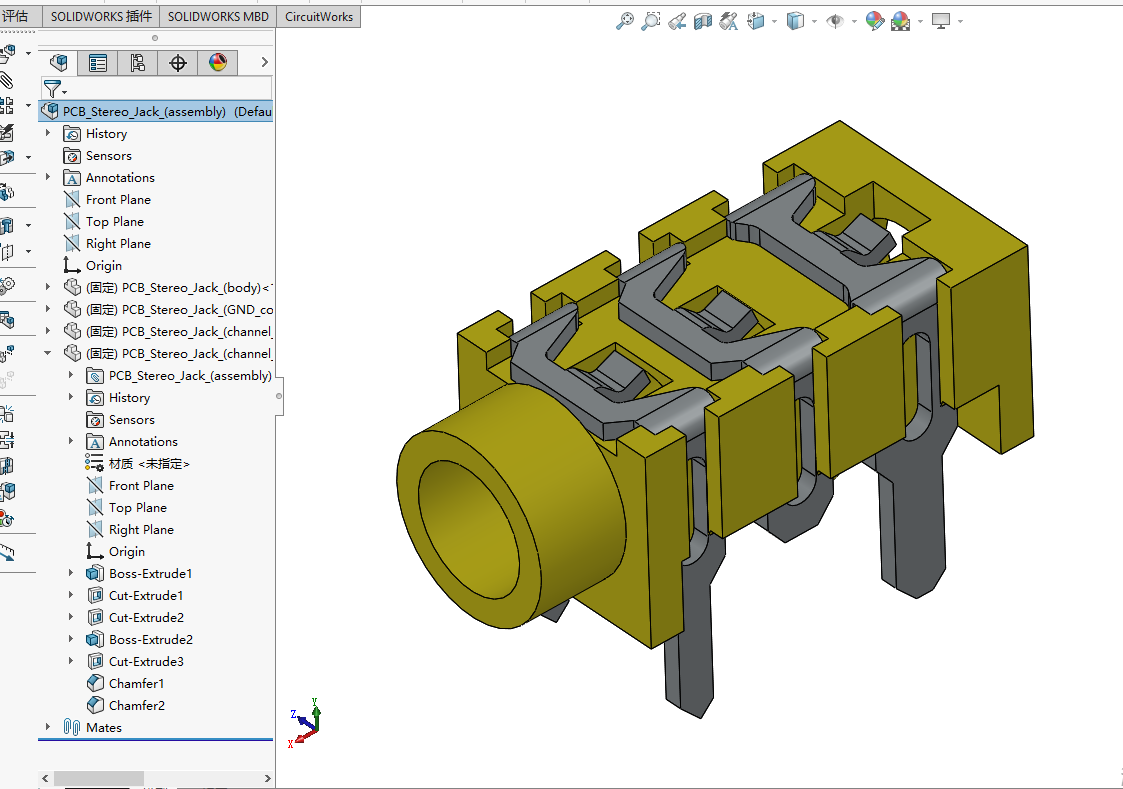The width and height of the screenshot is (1123, 789).
Task: Expand the top-level History folder arrow
Action: 48,133
